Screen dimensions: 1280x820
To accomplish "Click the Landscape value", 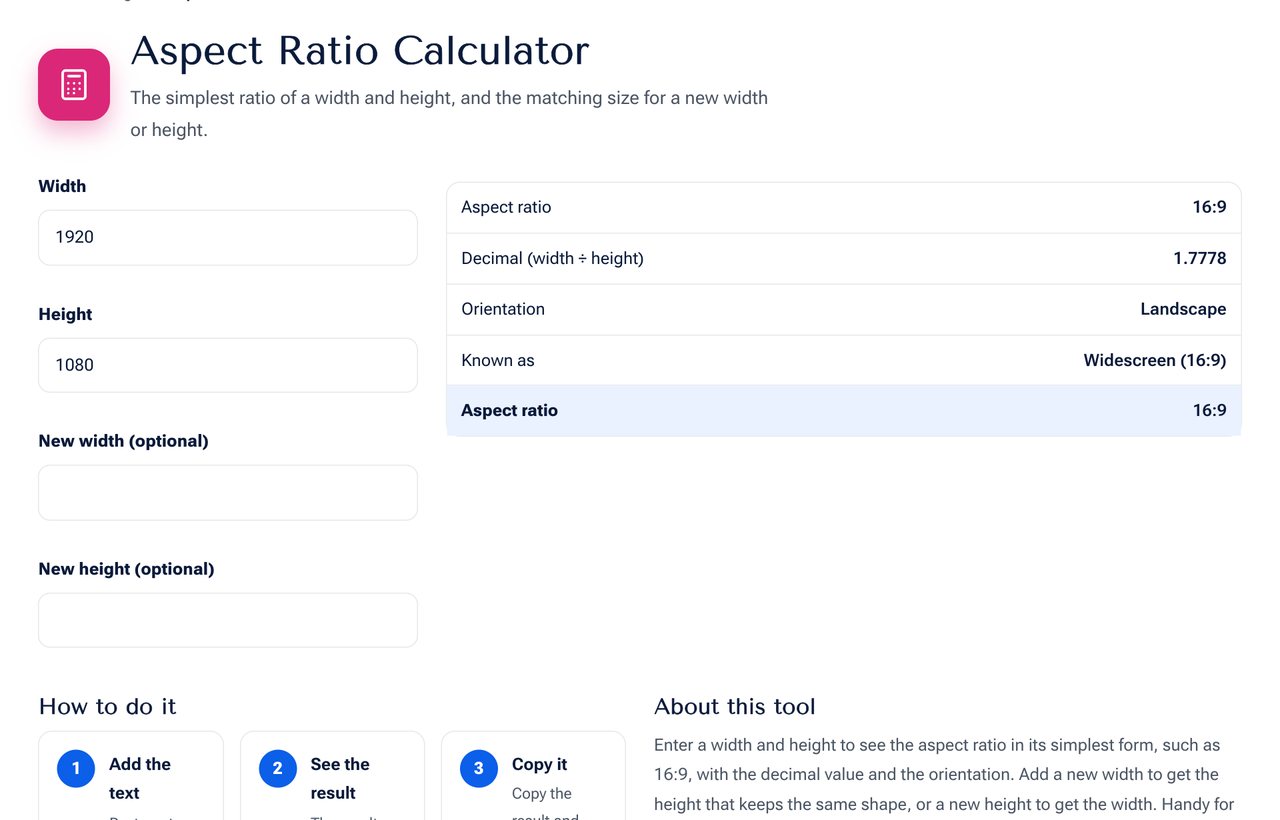I will coord(1183,309).
